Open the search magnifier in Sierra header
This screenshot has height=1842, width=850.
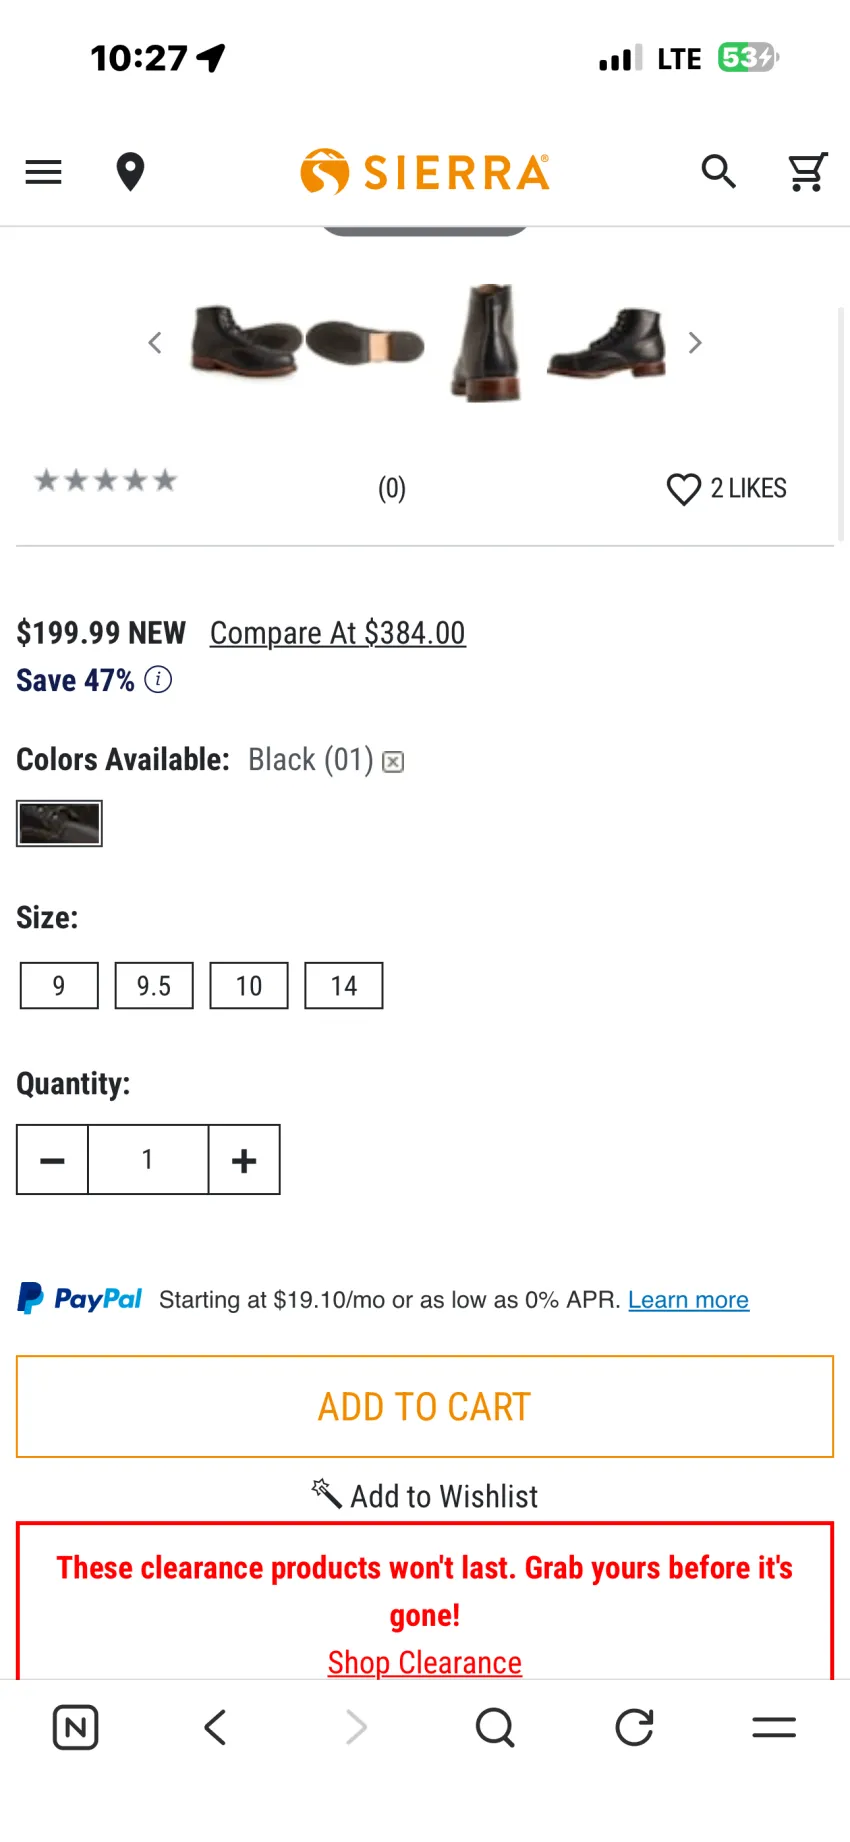(x=718, y=172)
